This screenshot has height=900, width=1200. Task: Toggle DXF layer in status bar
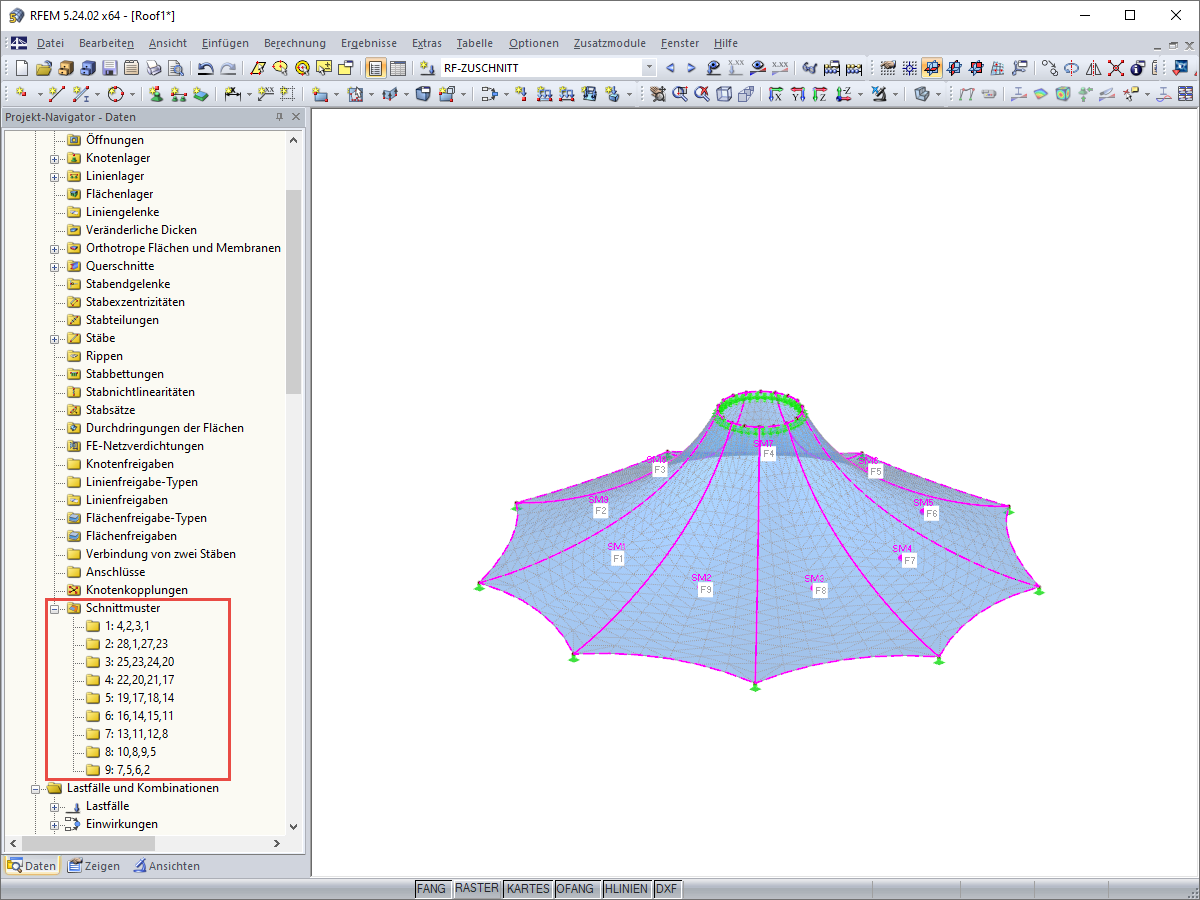(667, 889)
